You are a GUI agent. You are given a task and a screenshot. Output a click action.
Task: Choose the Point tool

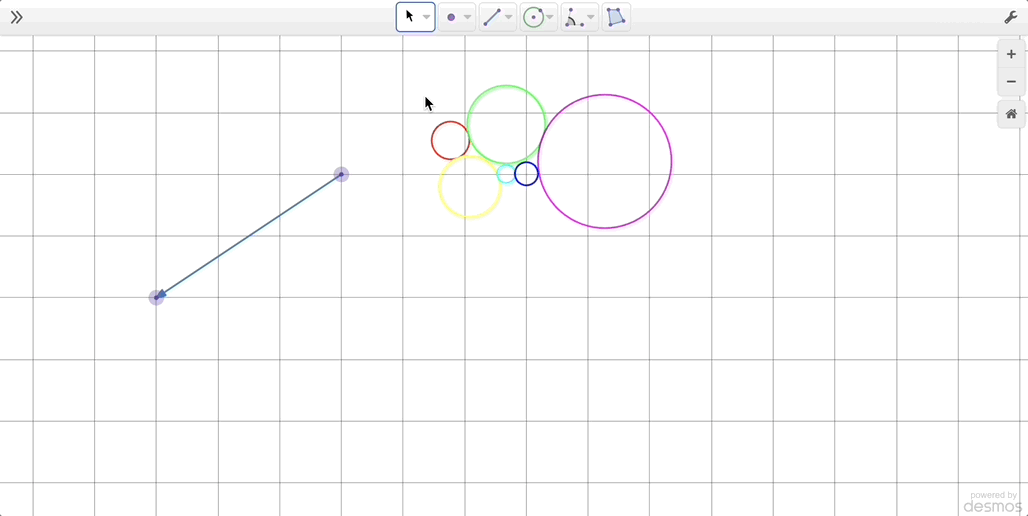click(x=451, y=17)
